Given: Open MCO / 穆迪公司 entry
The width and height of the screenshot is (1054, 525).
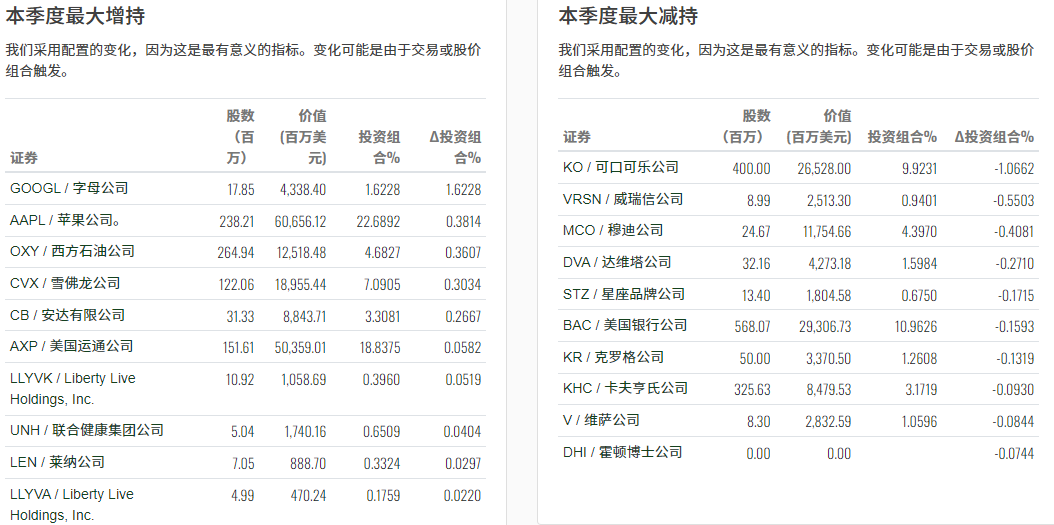Looking at the screenshot, I should pyautogui.click(x=612, y=230).
